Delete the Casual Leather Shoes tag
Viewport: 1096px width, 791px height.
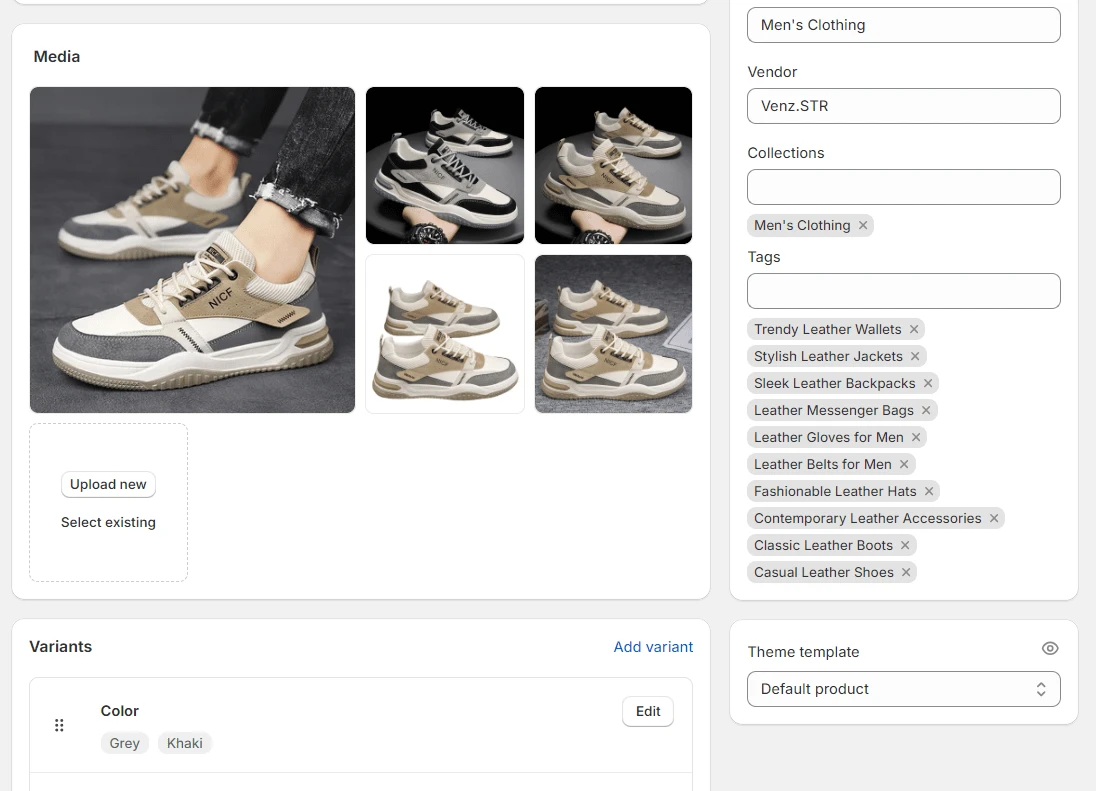pyautogui.click(x=906, y=572)
